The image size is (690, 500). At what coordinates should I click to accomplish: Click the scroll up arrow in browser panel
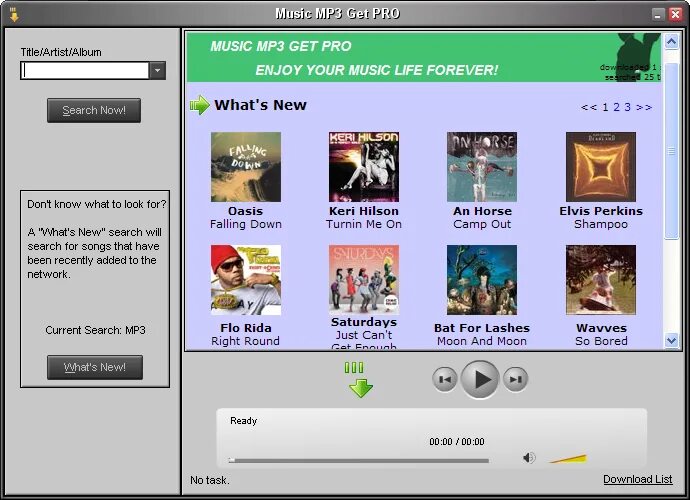tap(672, 42)
